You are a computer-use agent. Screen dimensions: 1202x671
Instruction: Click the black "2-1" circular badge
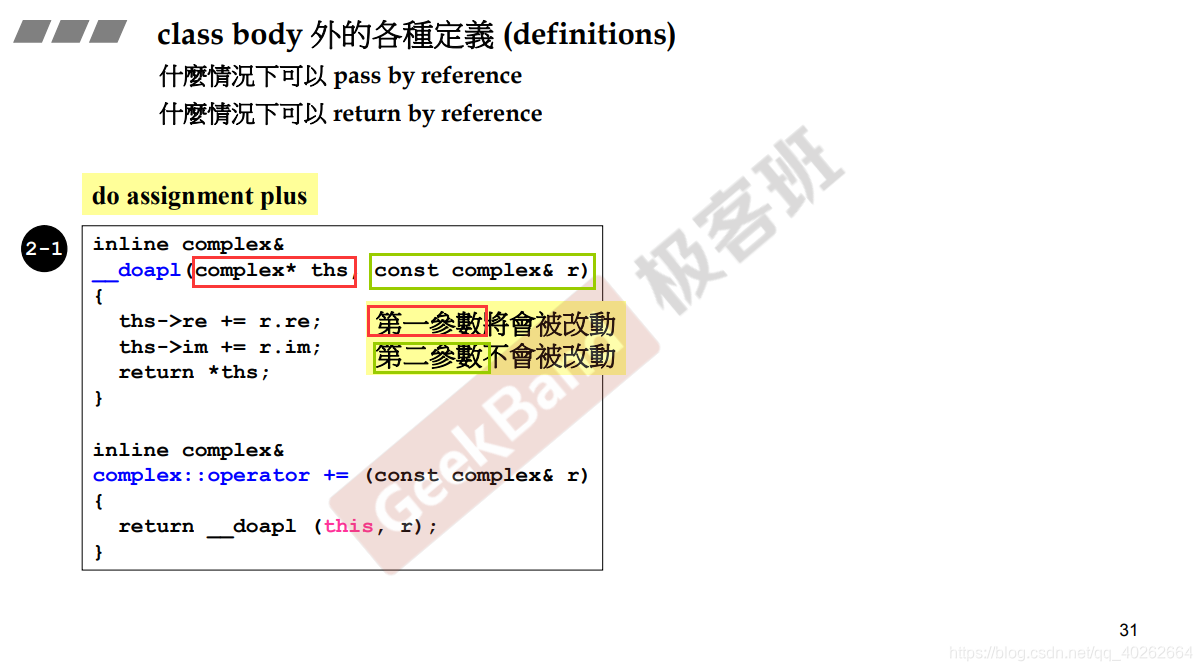point(43,249)
